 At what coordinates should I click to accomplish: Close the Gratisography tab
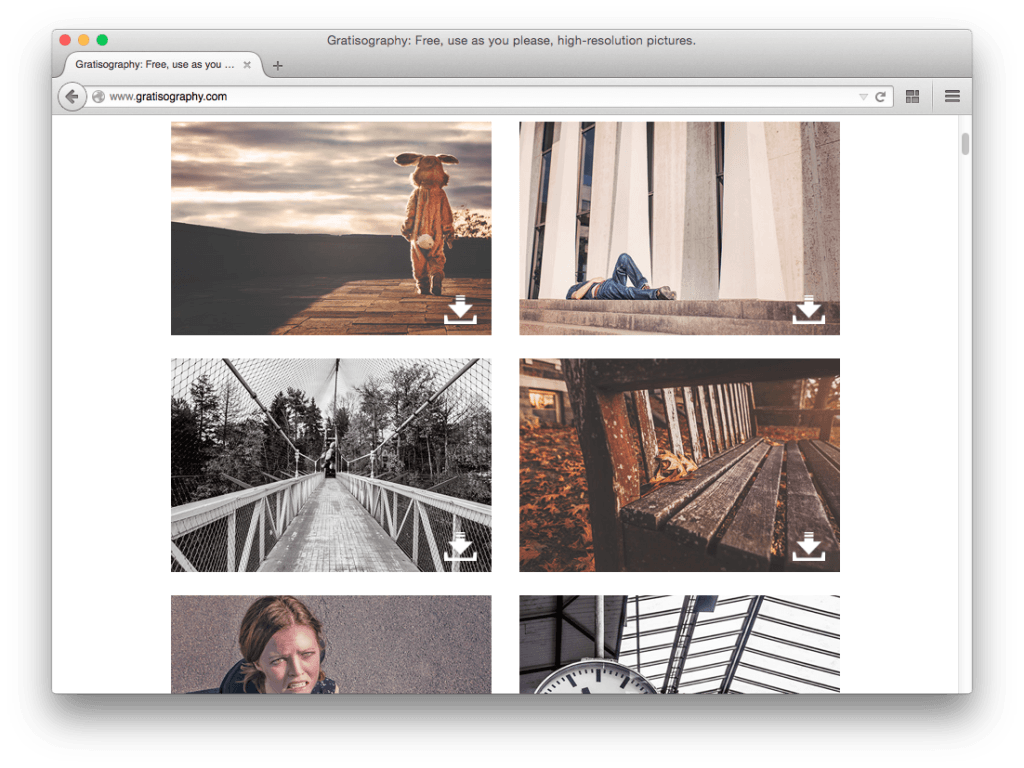click(247, 65)
